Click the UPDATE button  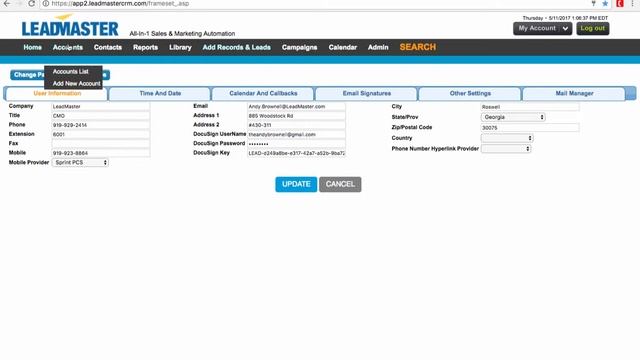(296, 184)
